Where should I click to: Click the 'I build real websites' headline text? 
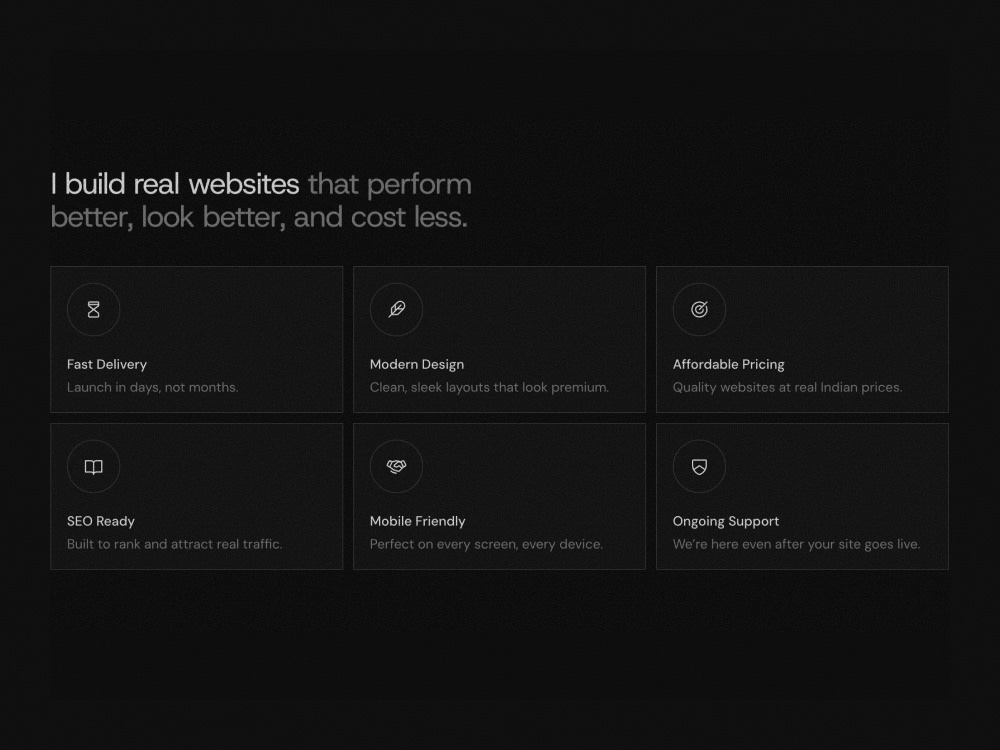[x=175, y=184]
